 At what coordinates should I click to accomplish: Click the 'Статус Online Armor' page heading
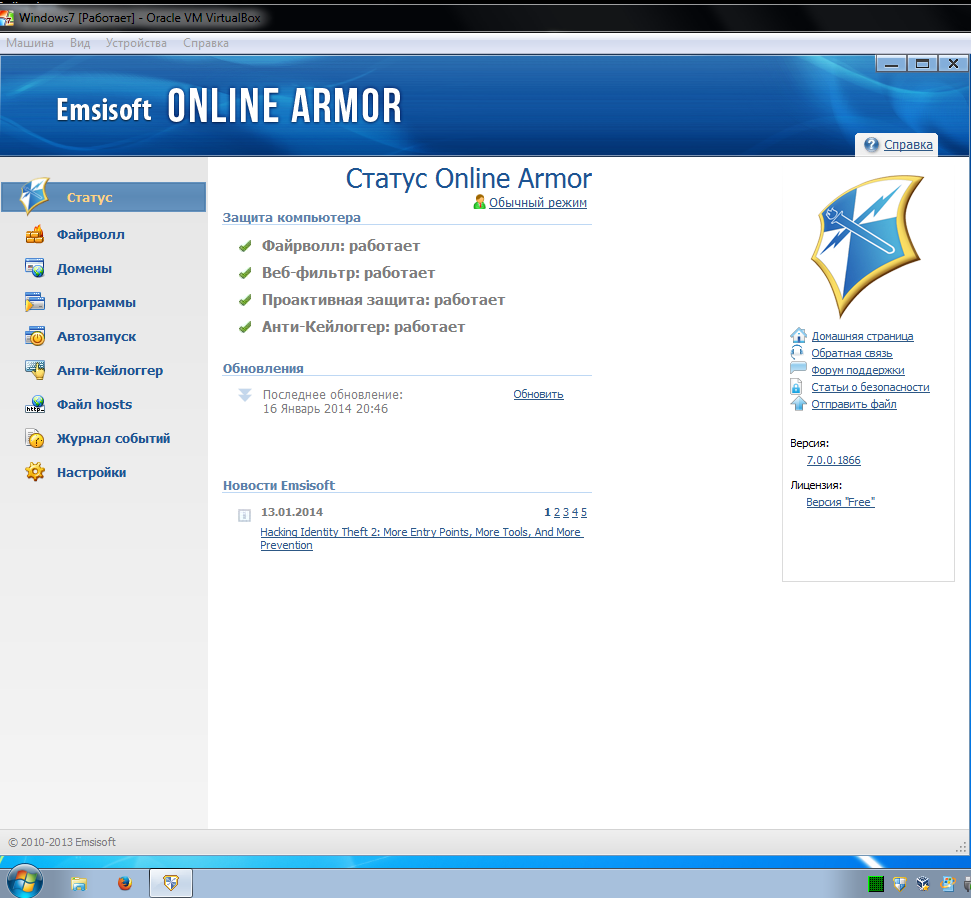(x=468, y=178)
